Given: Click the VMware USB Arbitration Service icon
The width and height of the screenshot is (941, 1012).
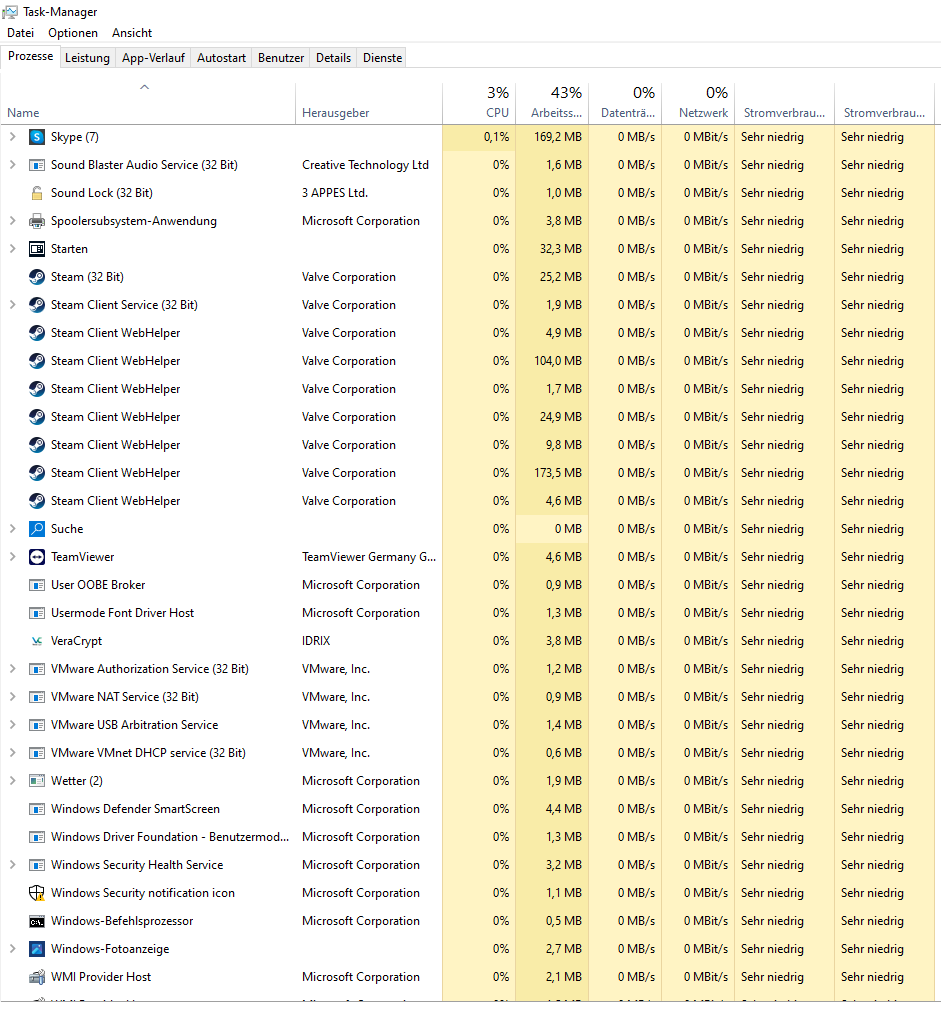Looking at the screenshot, I should (x=37, y=725).
